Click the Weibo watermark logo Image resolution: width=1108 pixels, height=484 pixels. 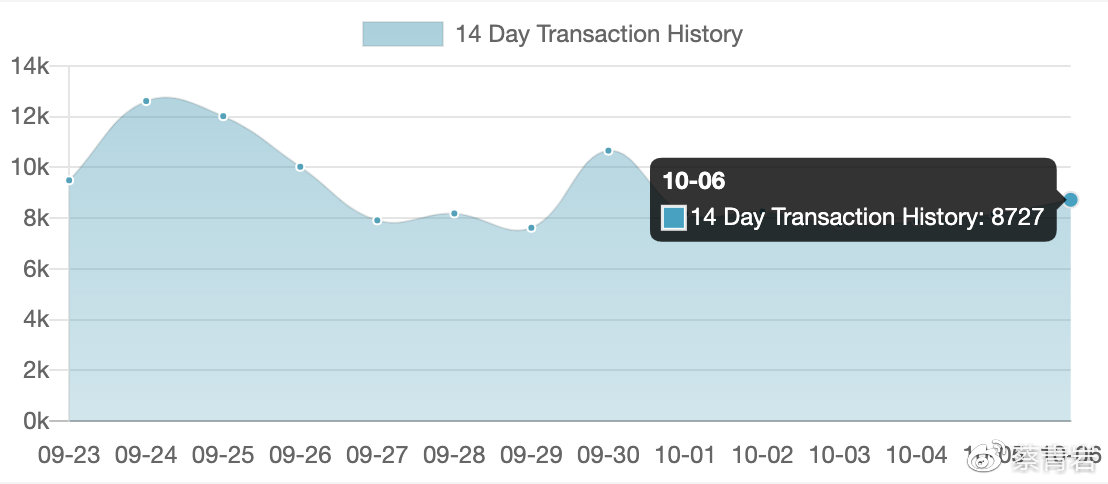(x=988, y=458)
